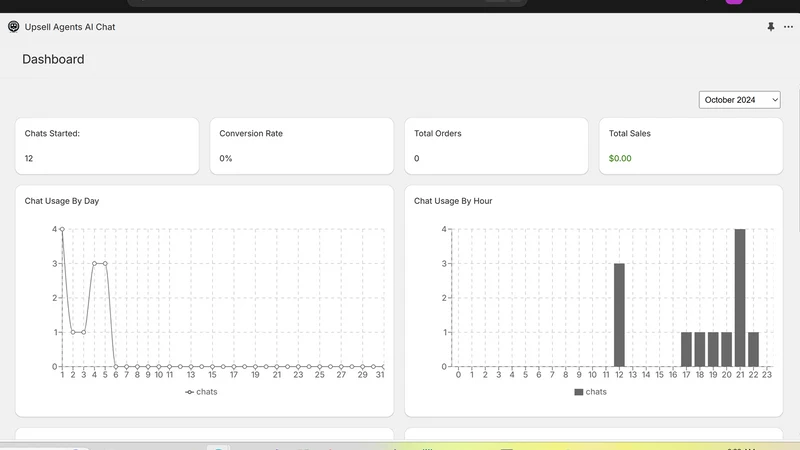800x450 pixels.
Task: Click the hour 18 bar in hourly chart
Action: pos(699,349)
